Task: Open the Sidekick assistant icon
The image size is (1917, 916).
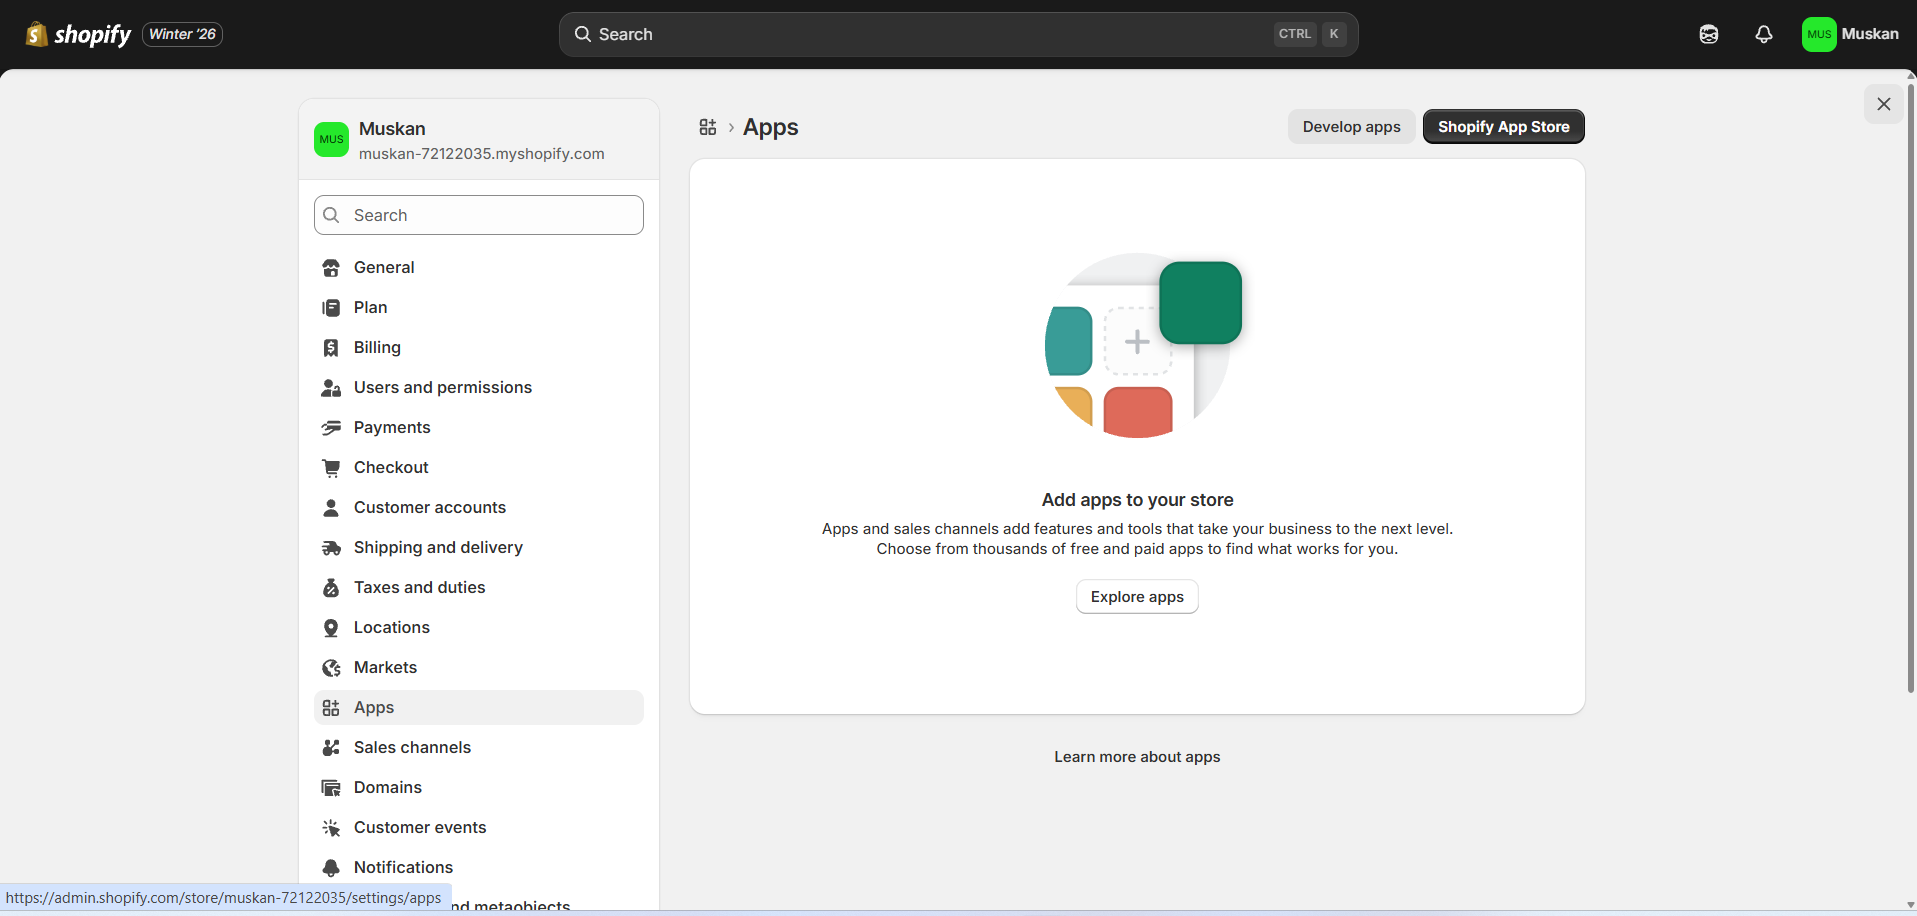Action: point(1708,34)
